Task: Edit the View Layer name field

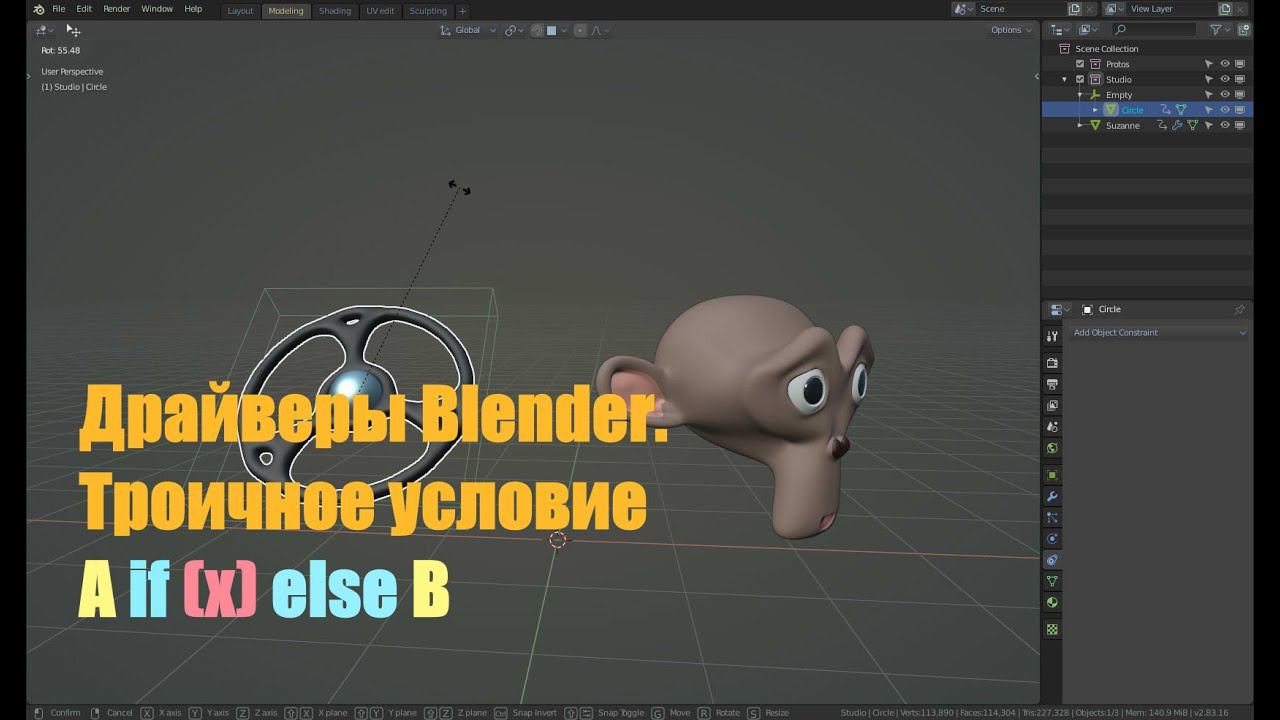Action: pos(1170,9)
